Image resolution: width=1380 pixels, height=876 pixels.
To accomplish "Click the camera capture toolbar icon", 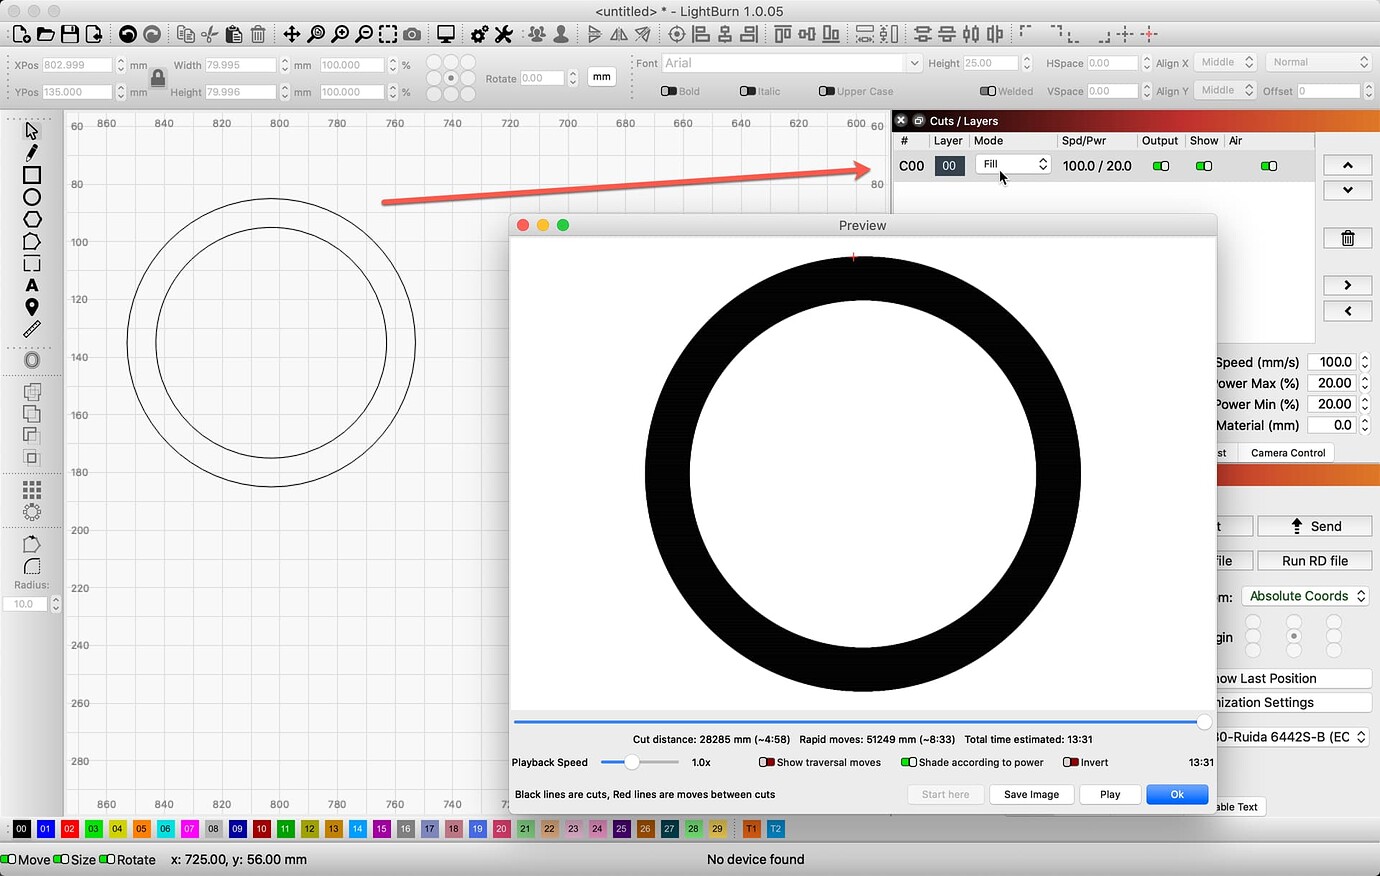I will (411, 33).
